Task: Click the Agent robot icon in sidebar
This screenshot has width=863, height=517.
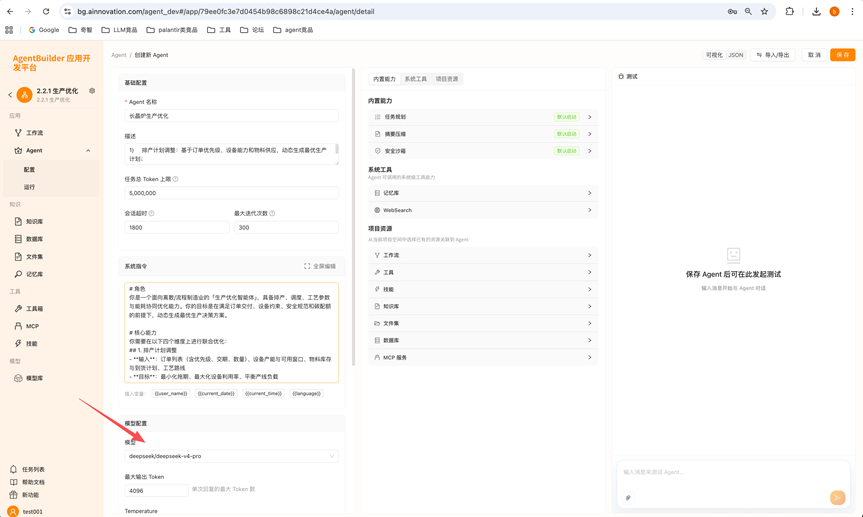Action: (18, 150)
